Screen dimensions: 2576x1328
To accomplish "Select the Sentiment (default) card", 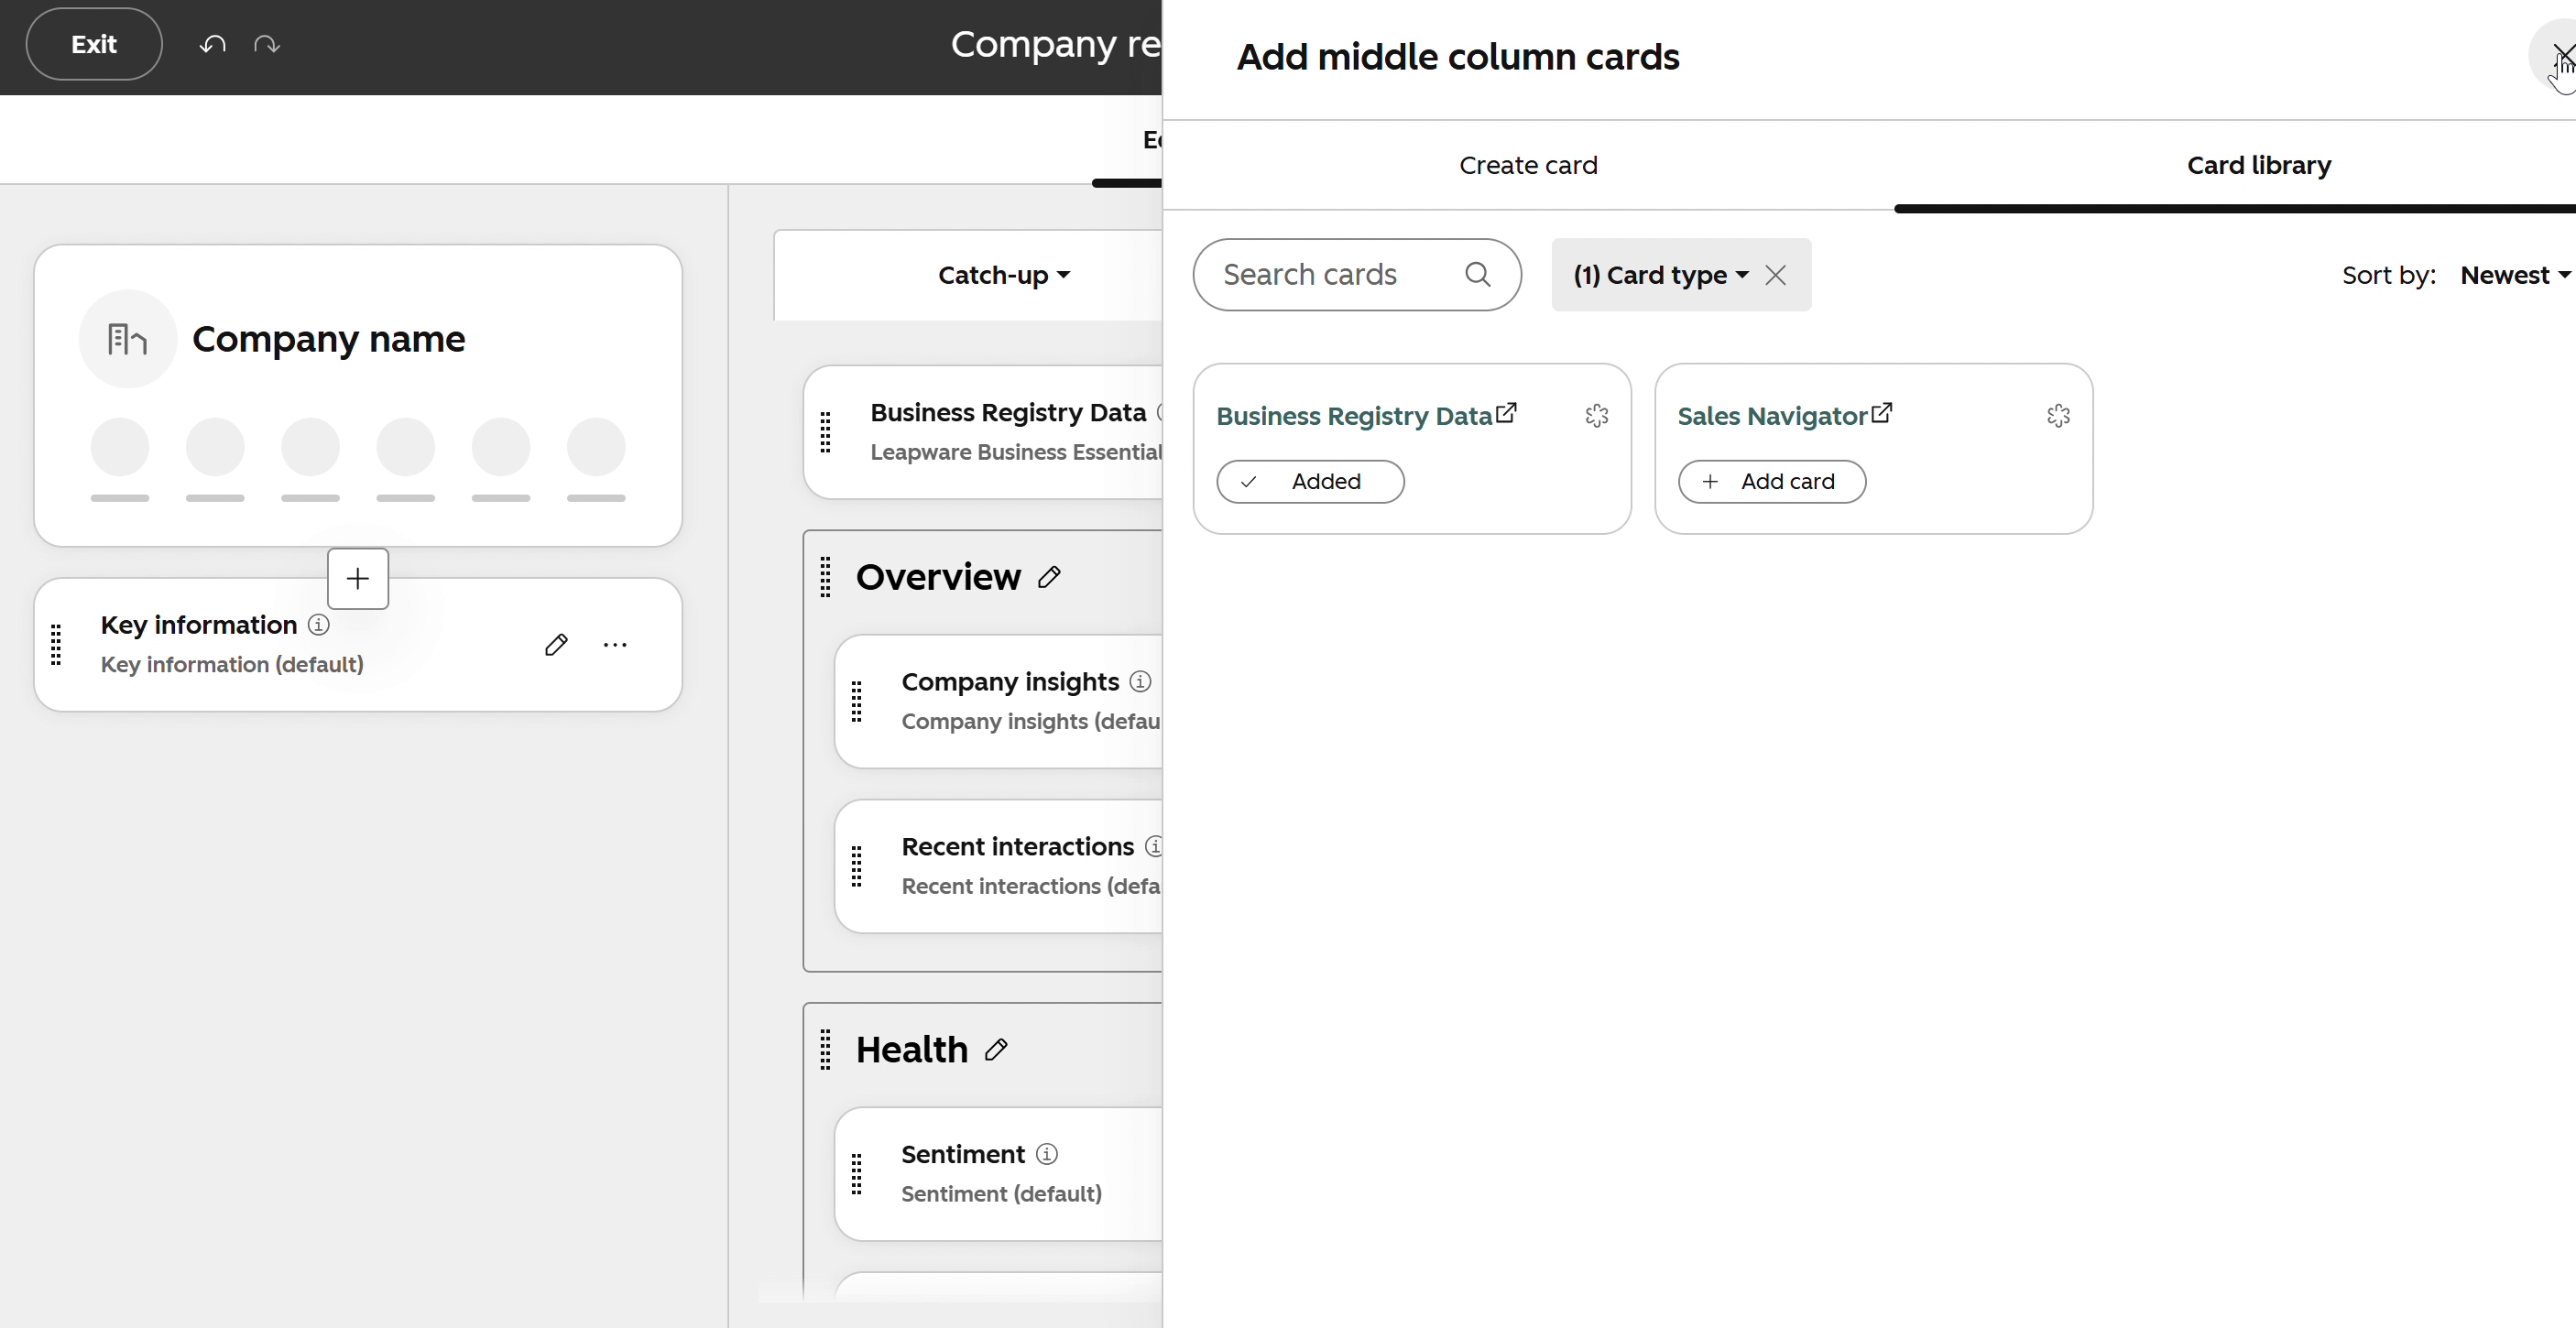I will click(x=998, y=1174).
